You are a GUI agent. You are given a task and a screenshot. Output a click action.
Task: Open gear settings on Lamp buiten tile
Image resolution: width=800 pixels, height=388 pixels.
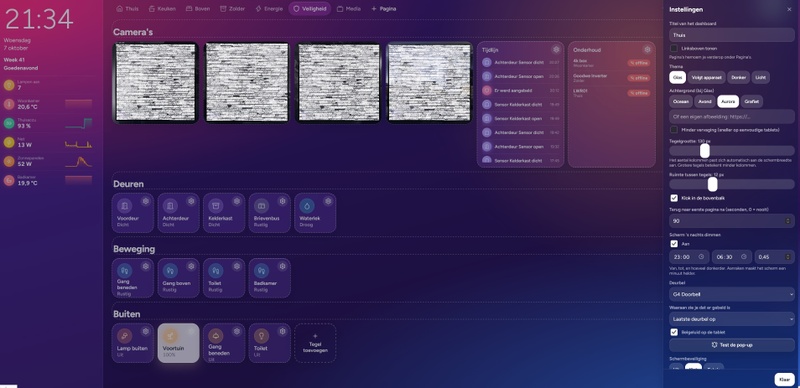(145, 331)
